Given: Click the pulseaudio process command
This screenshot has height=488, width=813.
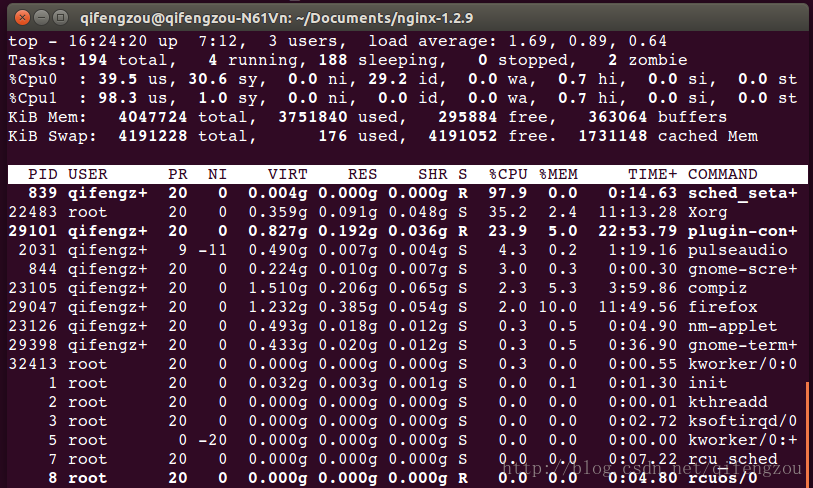Looking at the screenshot, I should (x=737, y=250).
